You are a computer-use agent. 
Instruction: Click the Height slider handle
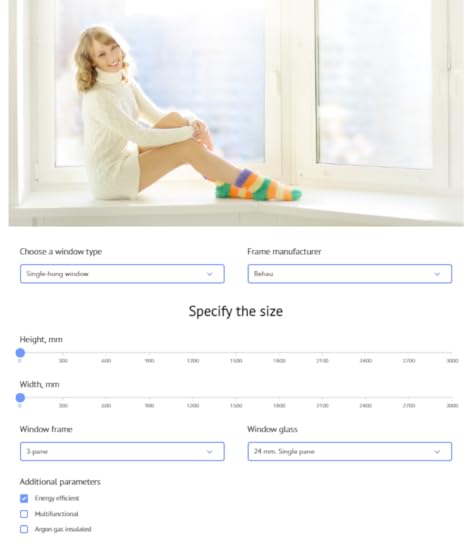pos(20,353)
